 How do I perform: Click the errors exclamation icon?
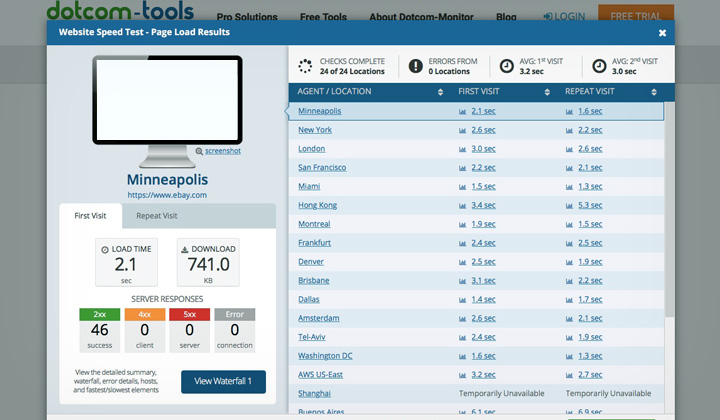[416, 66]
